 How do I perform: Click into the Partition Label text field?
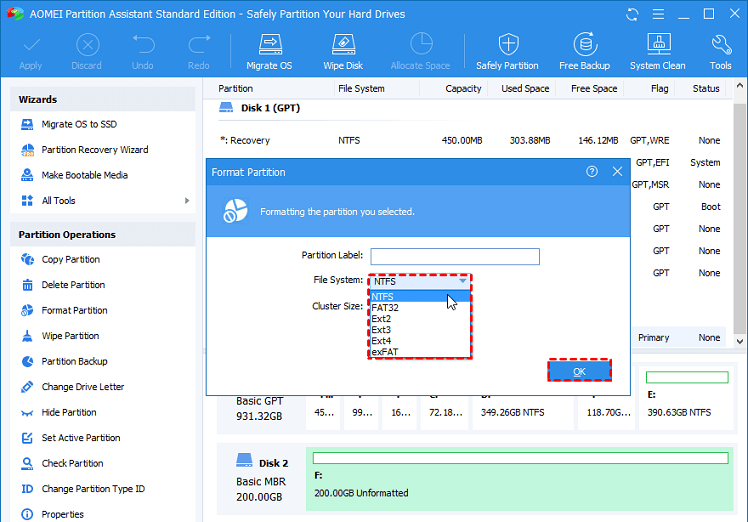pyautogui.click(x=454, y=257)
